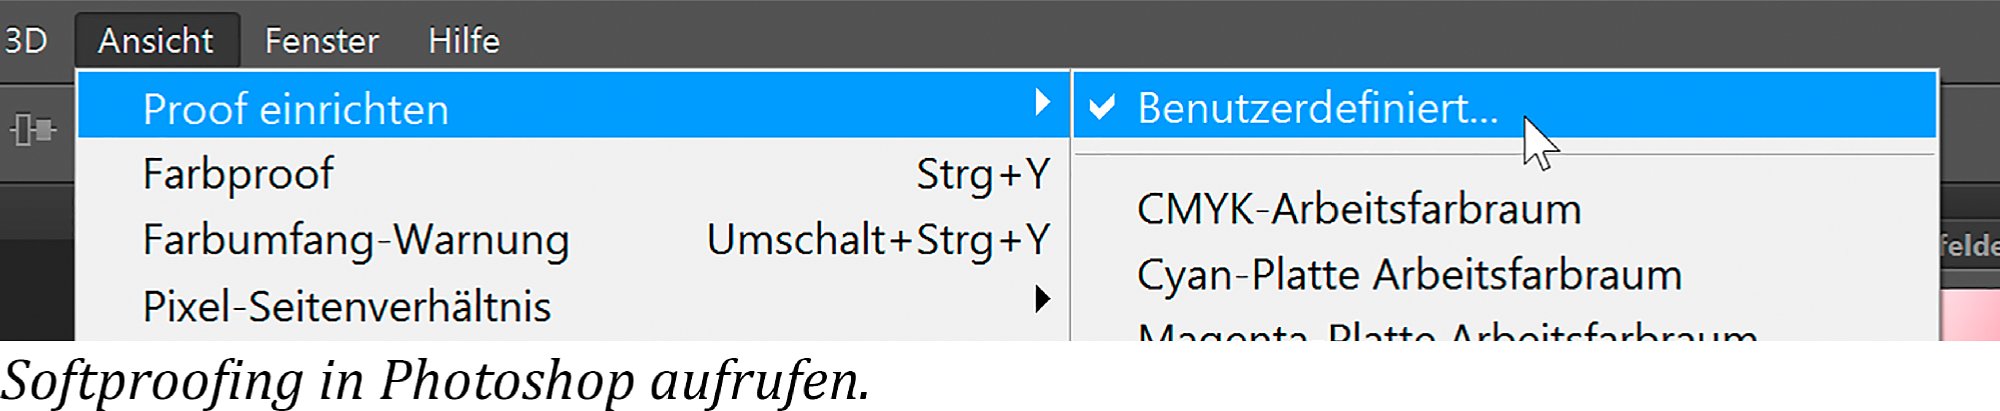Switch to the partially visible Farbfelder tab

click(1968, 245)
